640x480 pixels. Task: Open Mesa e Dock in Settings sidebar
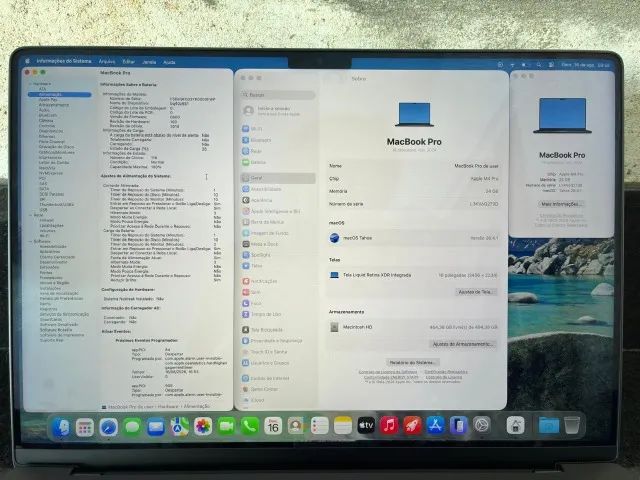(x=278, y=244)
